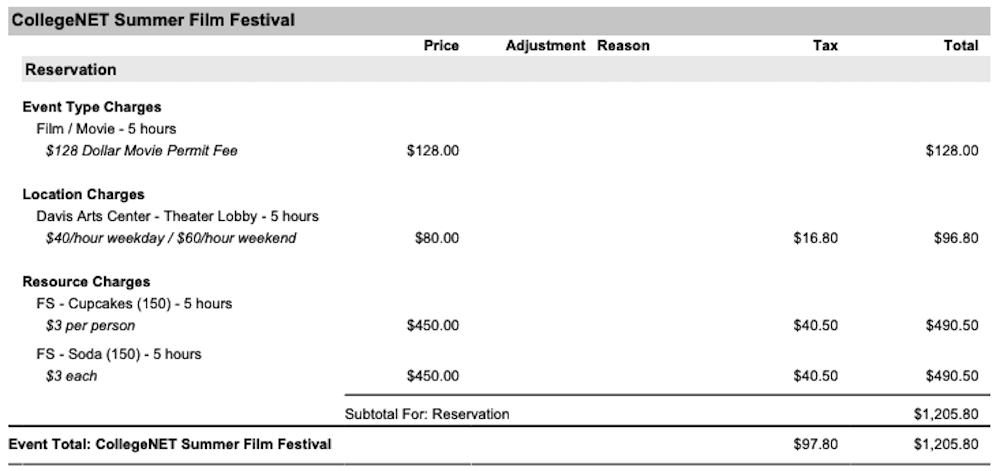The image size is (1000, 471).
Task: Click the Reason column header
Action: (x=623, y=46)
